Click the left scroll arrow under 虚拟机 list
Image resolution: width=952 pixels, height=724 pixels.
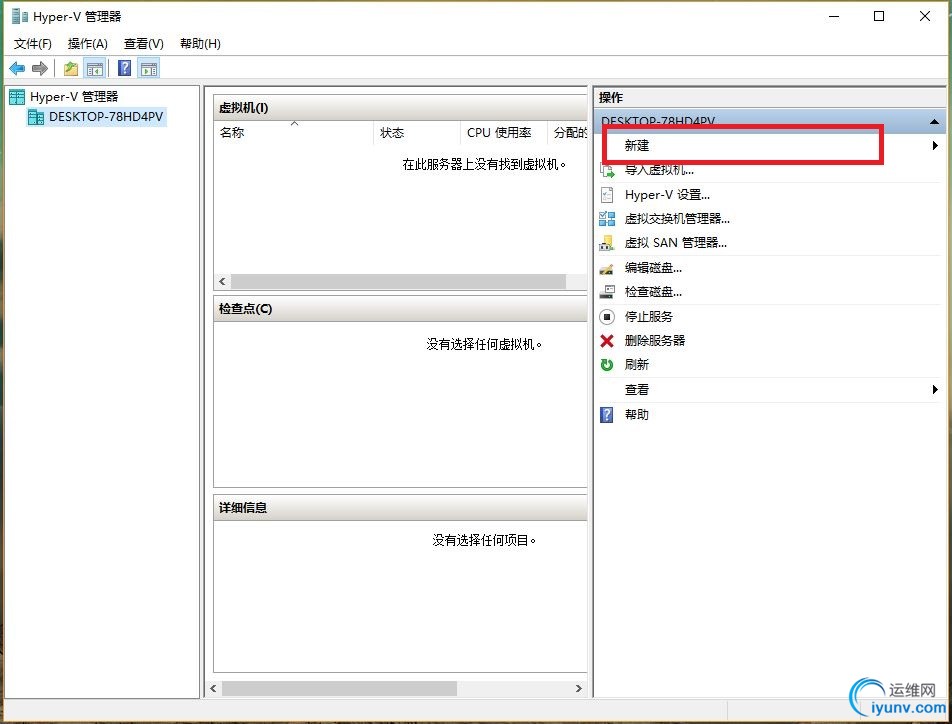tap(222, 281)
